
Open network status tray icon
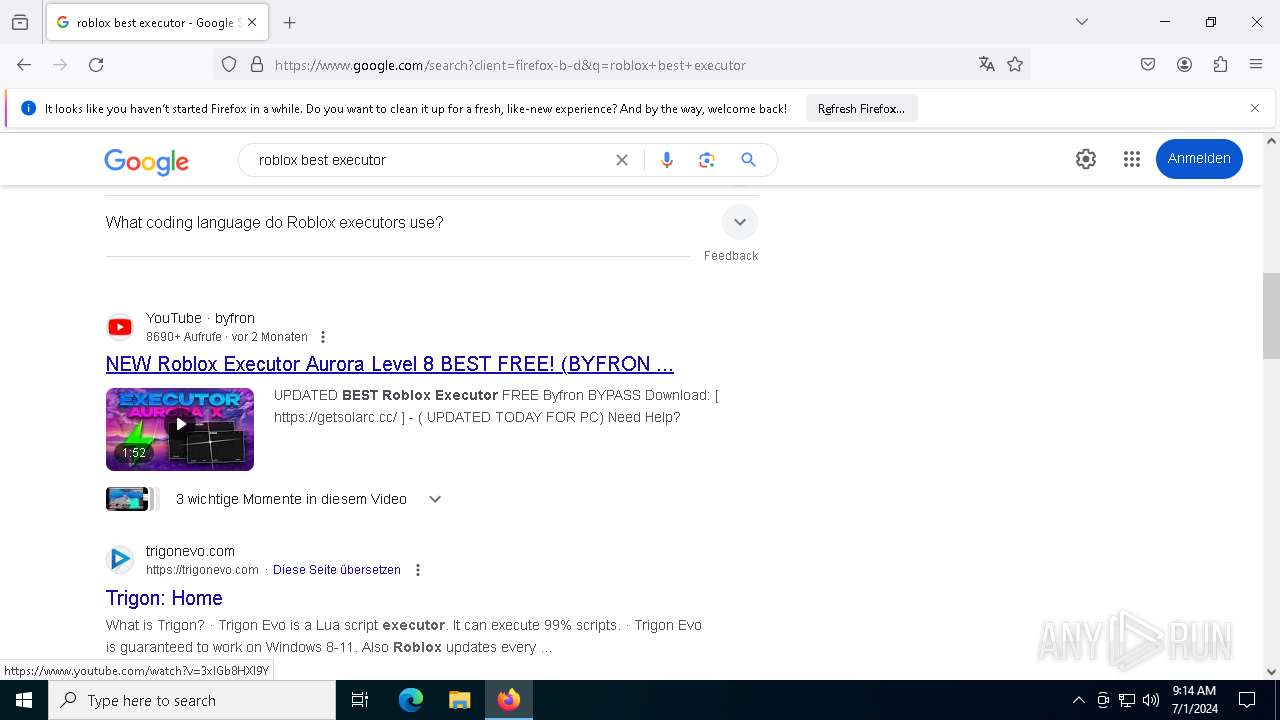click(x=1127, y=700)
